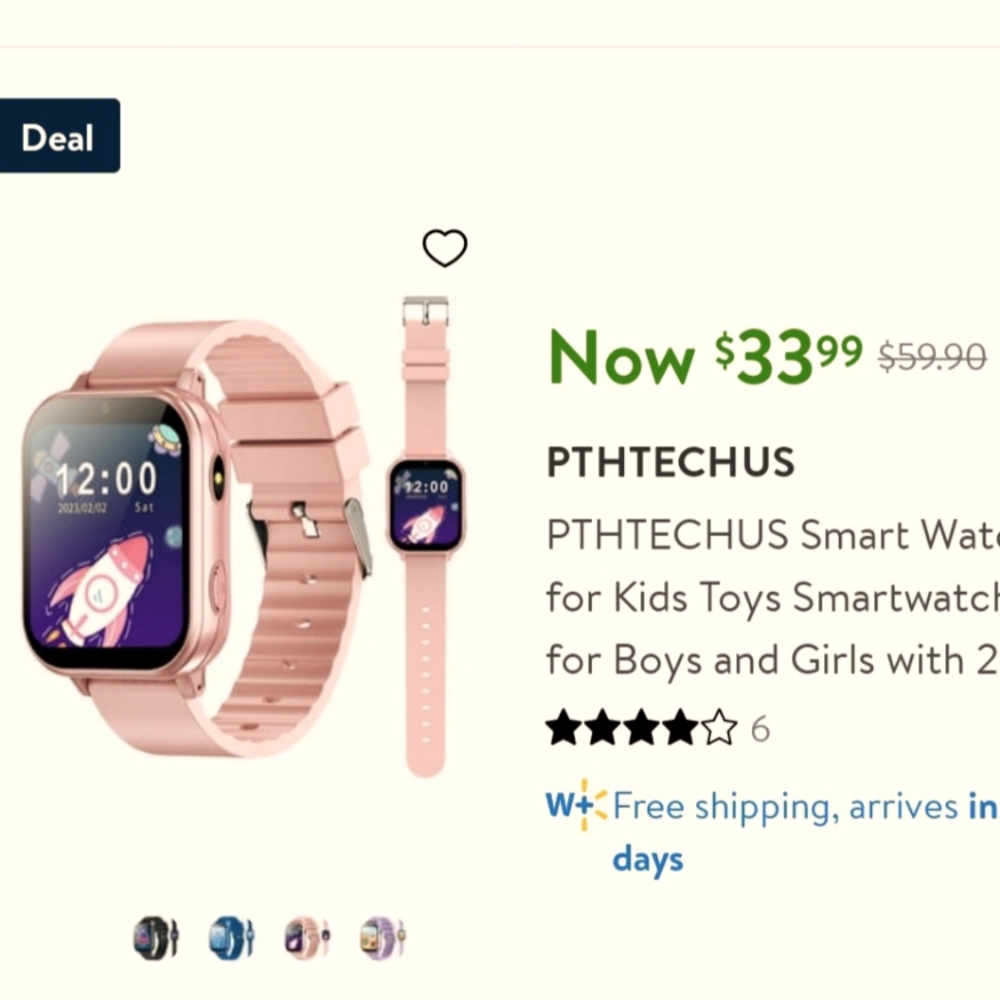
Task: Click the empty fifth star of the rating
Action: tap(719, 729)
